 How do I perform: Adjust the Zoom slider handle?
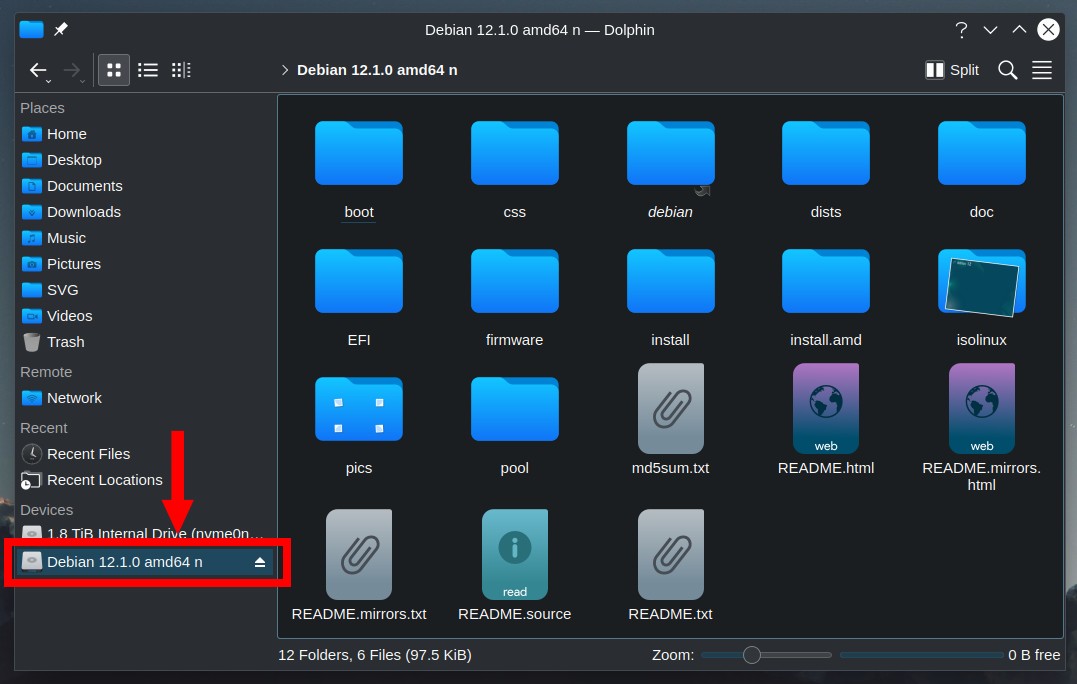(x=751, y=655)
